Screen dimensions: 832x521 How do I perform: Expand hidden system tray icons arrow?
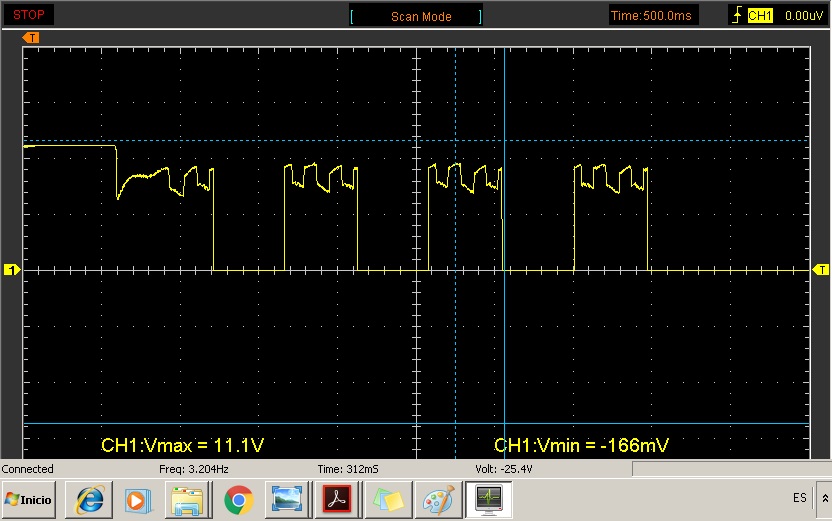(x=824, y=498)
